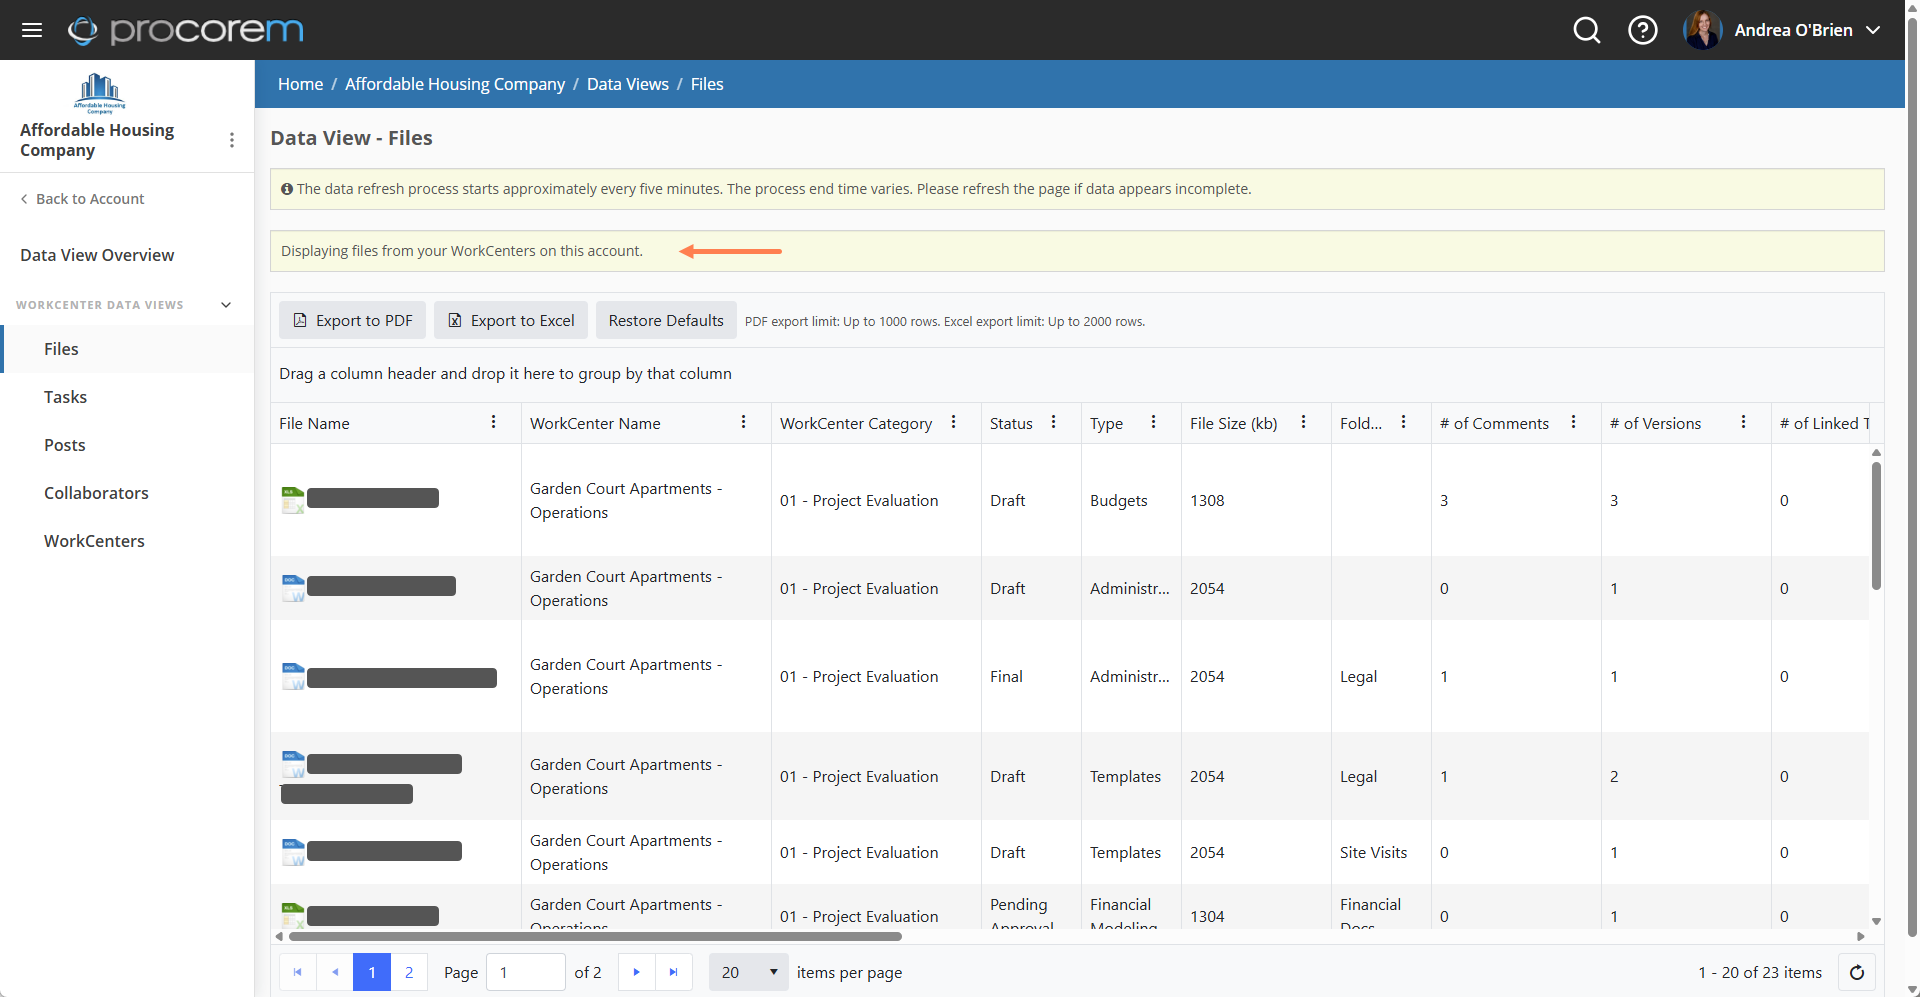The width and height of the screenshot is (1920, 997).
Task: Open the # of Versions column menu
Action: pyautogui.click(x=1744, y=422)
